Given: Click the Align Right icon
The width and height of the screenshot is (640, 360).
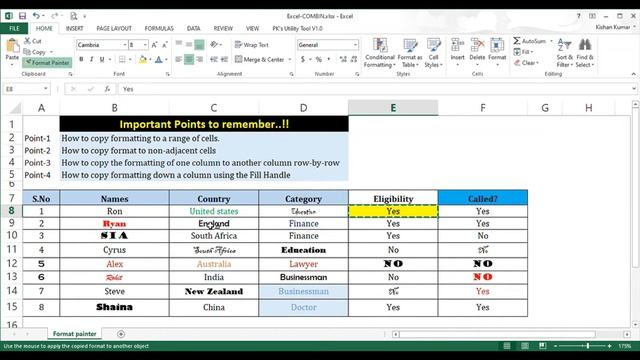Looking at the screenshot, I should 200,60.
